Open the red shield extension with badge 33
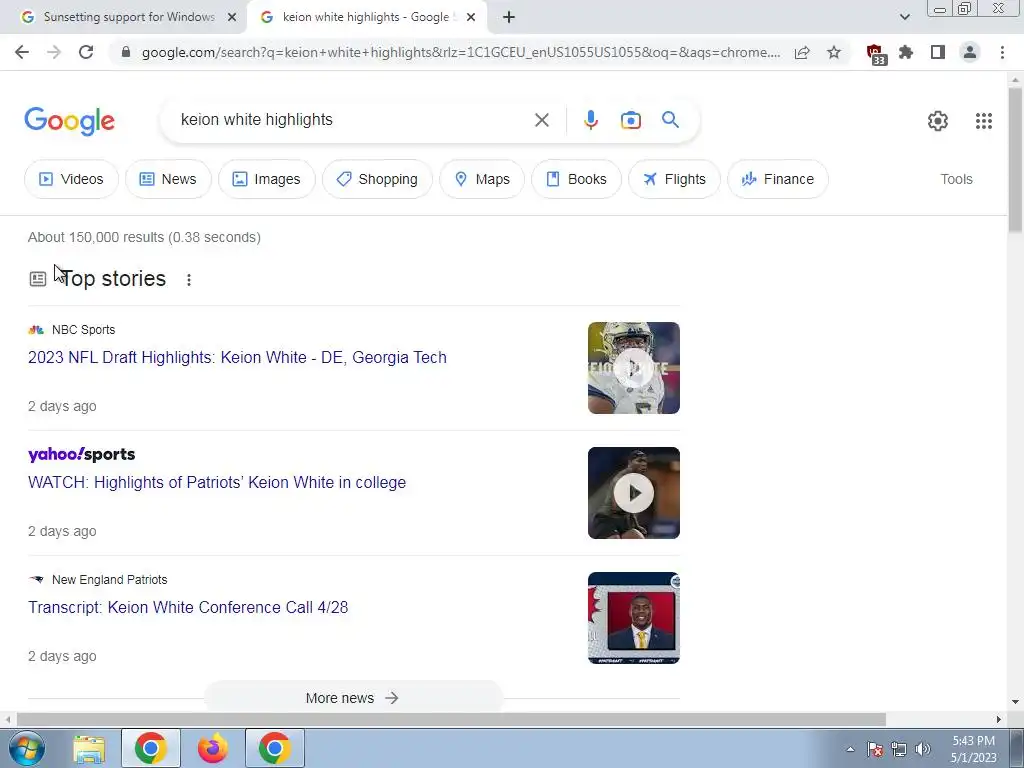 (x=875, y=54)
